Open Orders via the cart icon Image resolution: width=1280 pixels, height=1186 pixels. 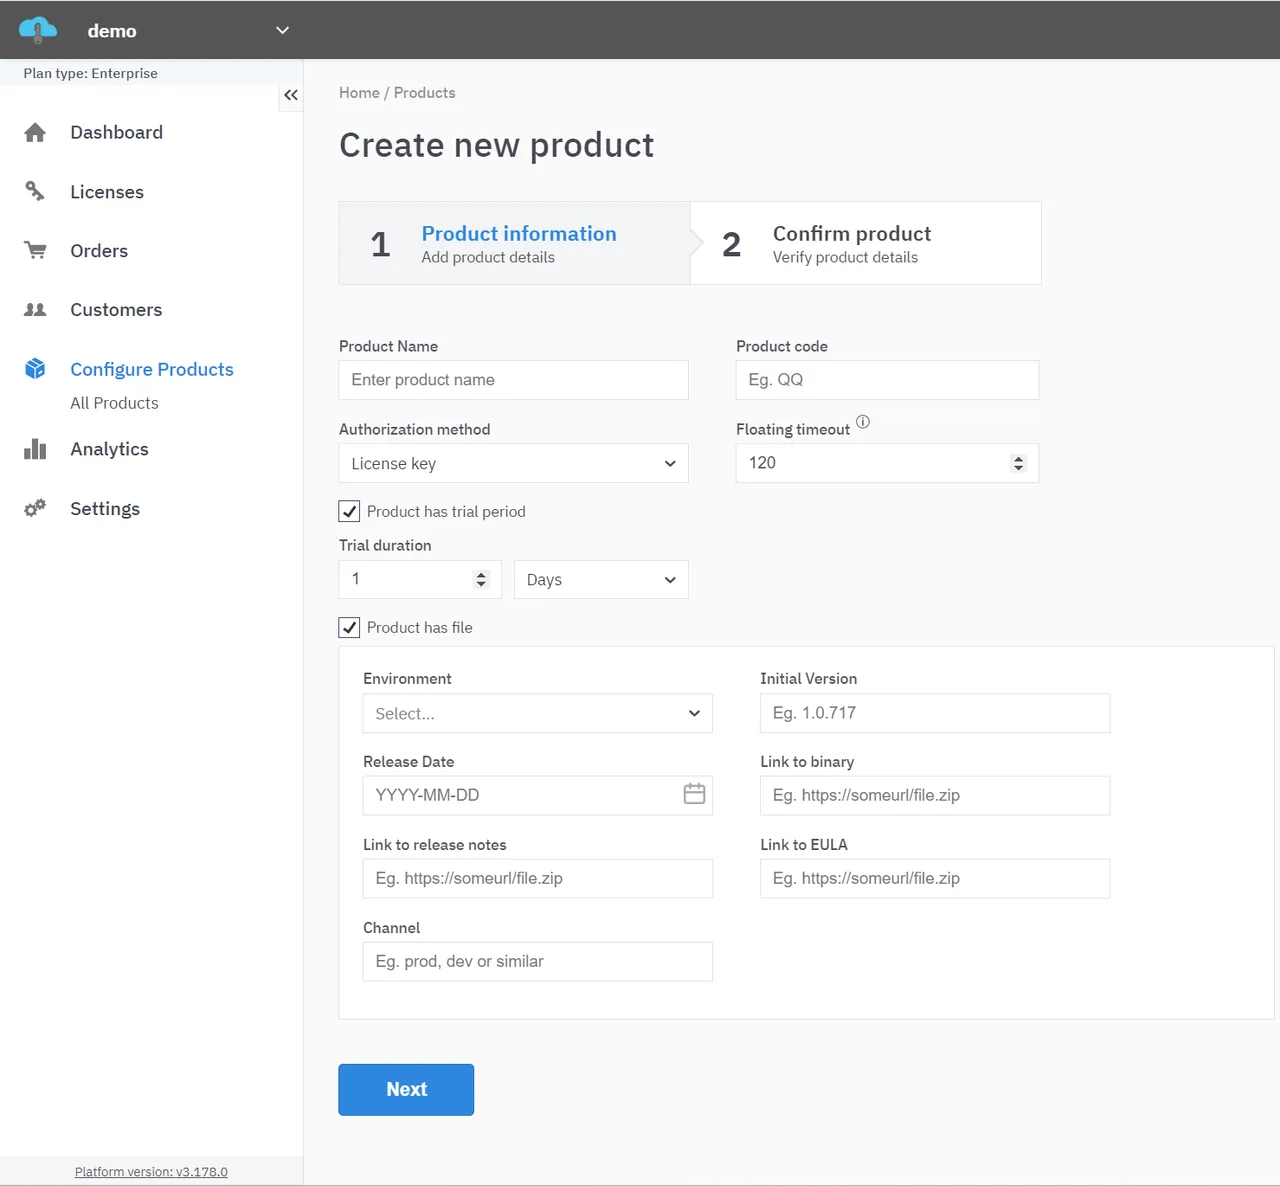tap(35, 250)
